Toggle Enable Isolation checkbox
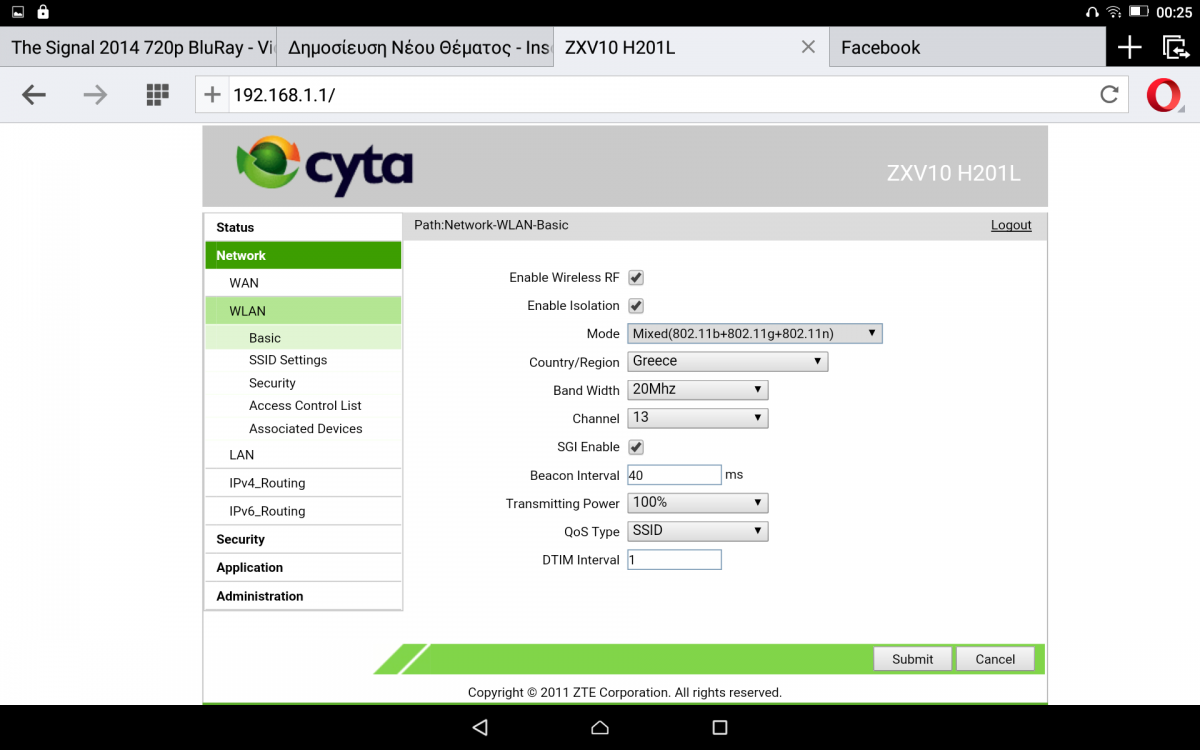Image resolution: width=1200 pixels, height=750 pixels. click(636, 305)
